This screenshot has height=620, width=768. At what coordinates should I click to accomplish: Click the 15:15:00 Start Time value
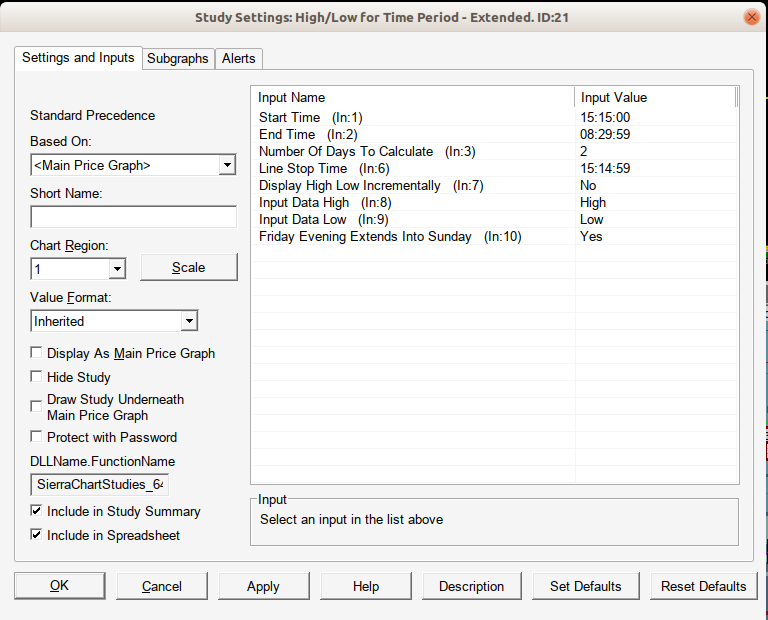[605, 118]
